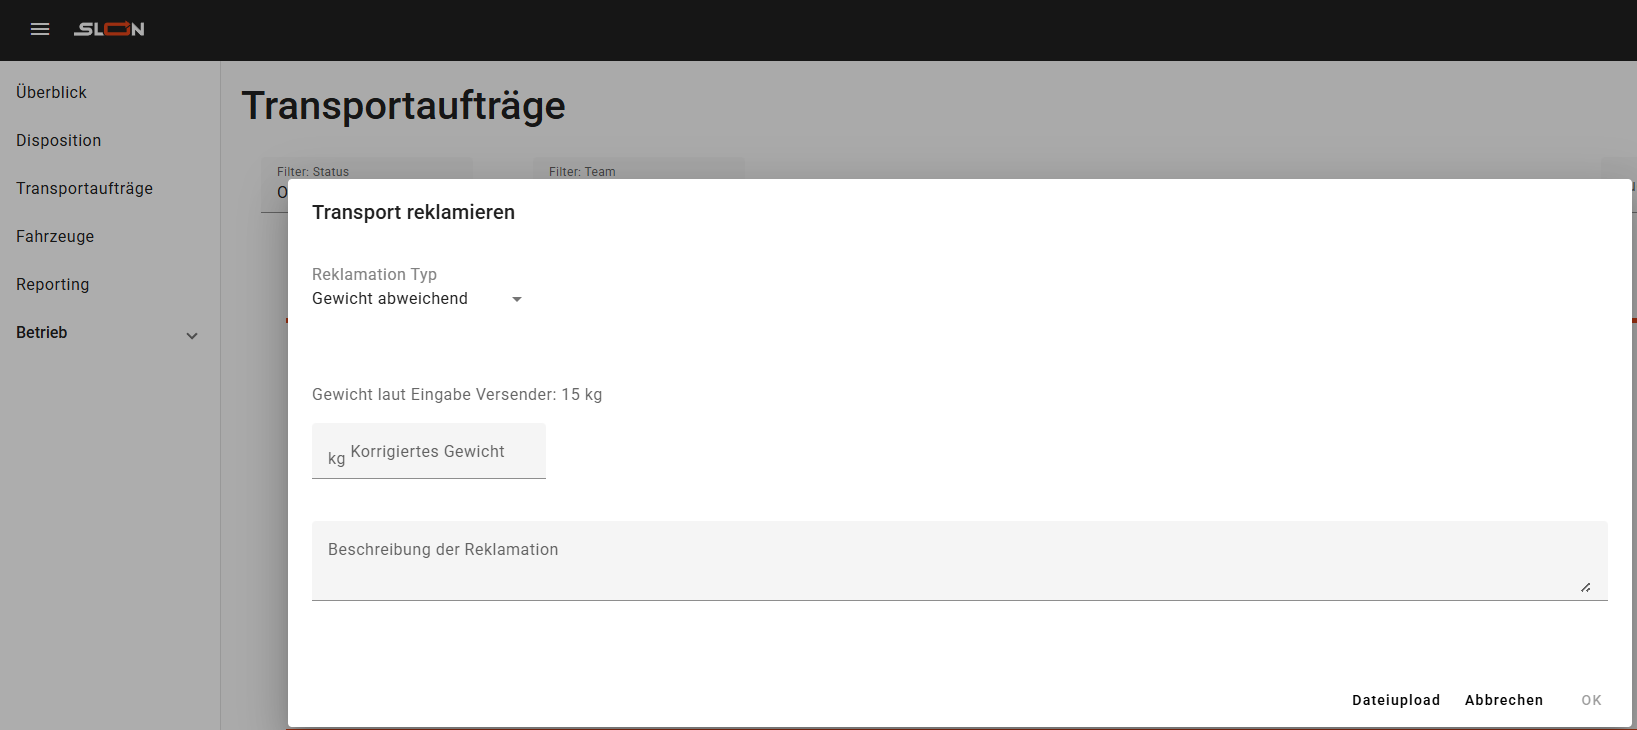
Task: Navigate to Fahrzeuge page
Action: (x=55, y=236)
